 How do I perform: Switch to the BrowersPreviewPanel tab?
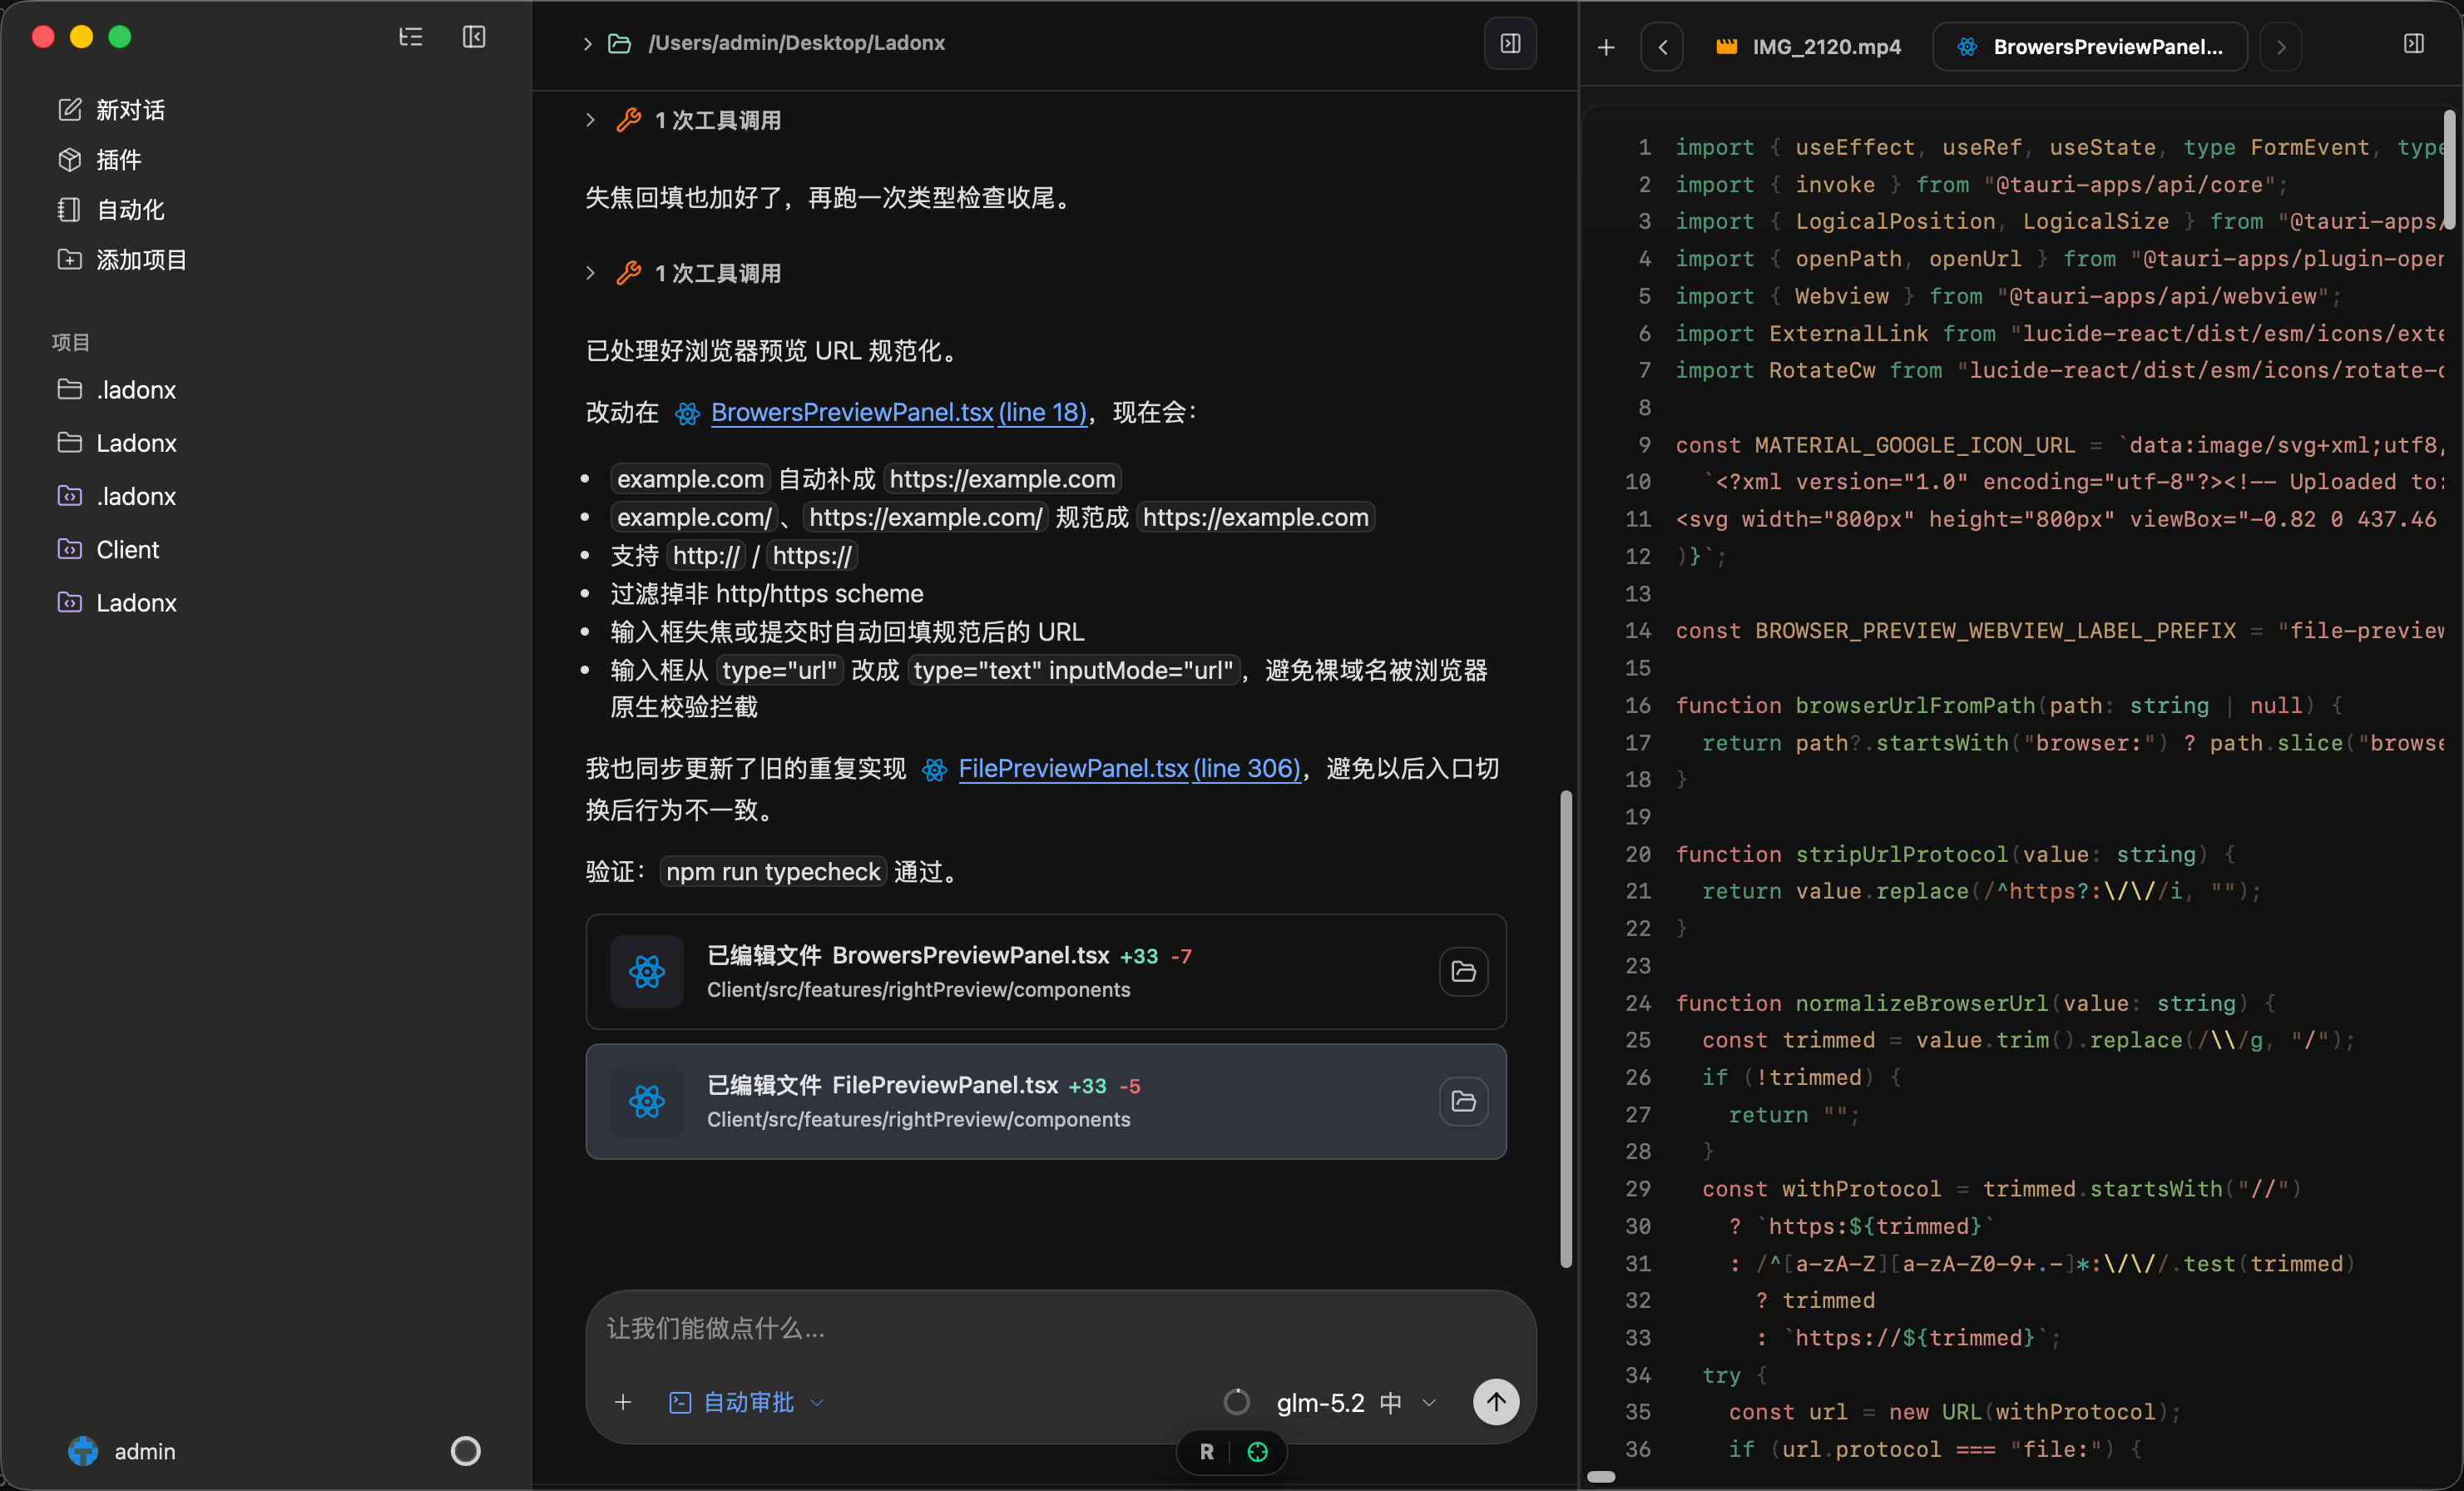pos(2090,47)
